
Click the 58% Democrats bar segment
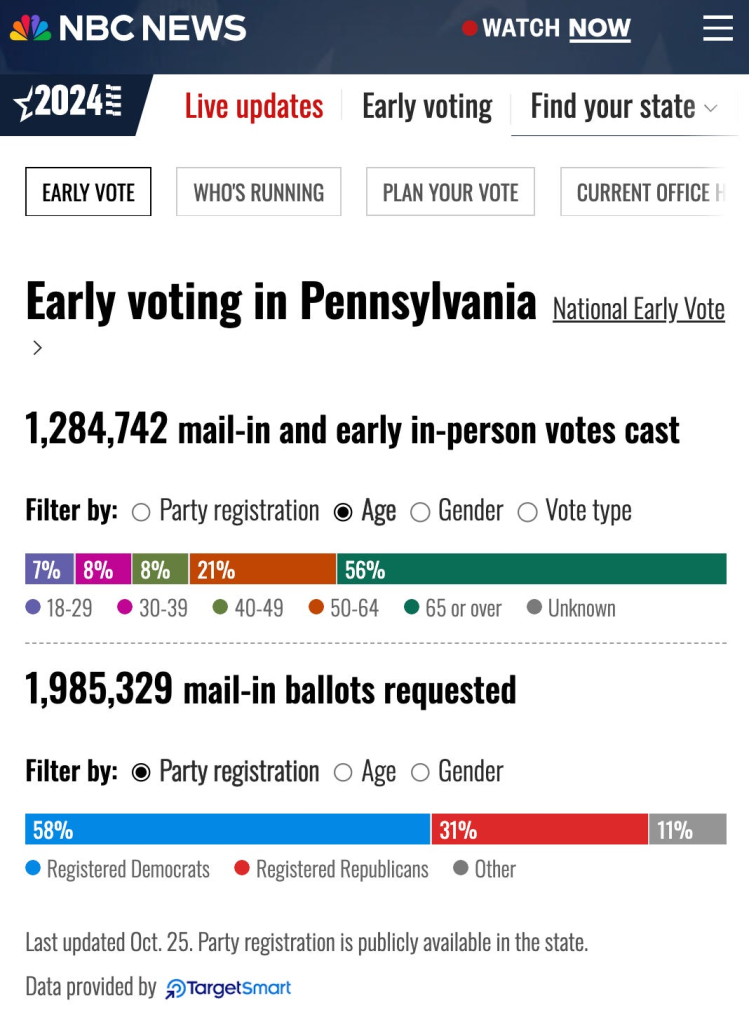(225, 829)
